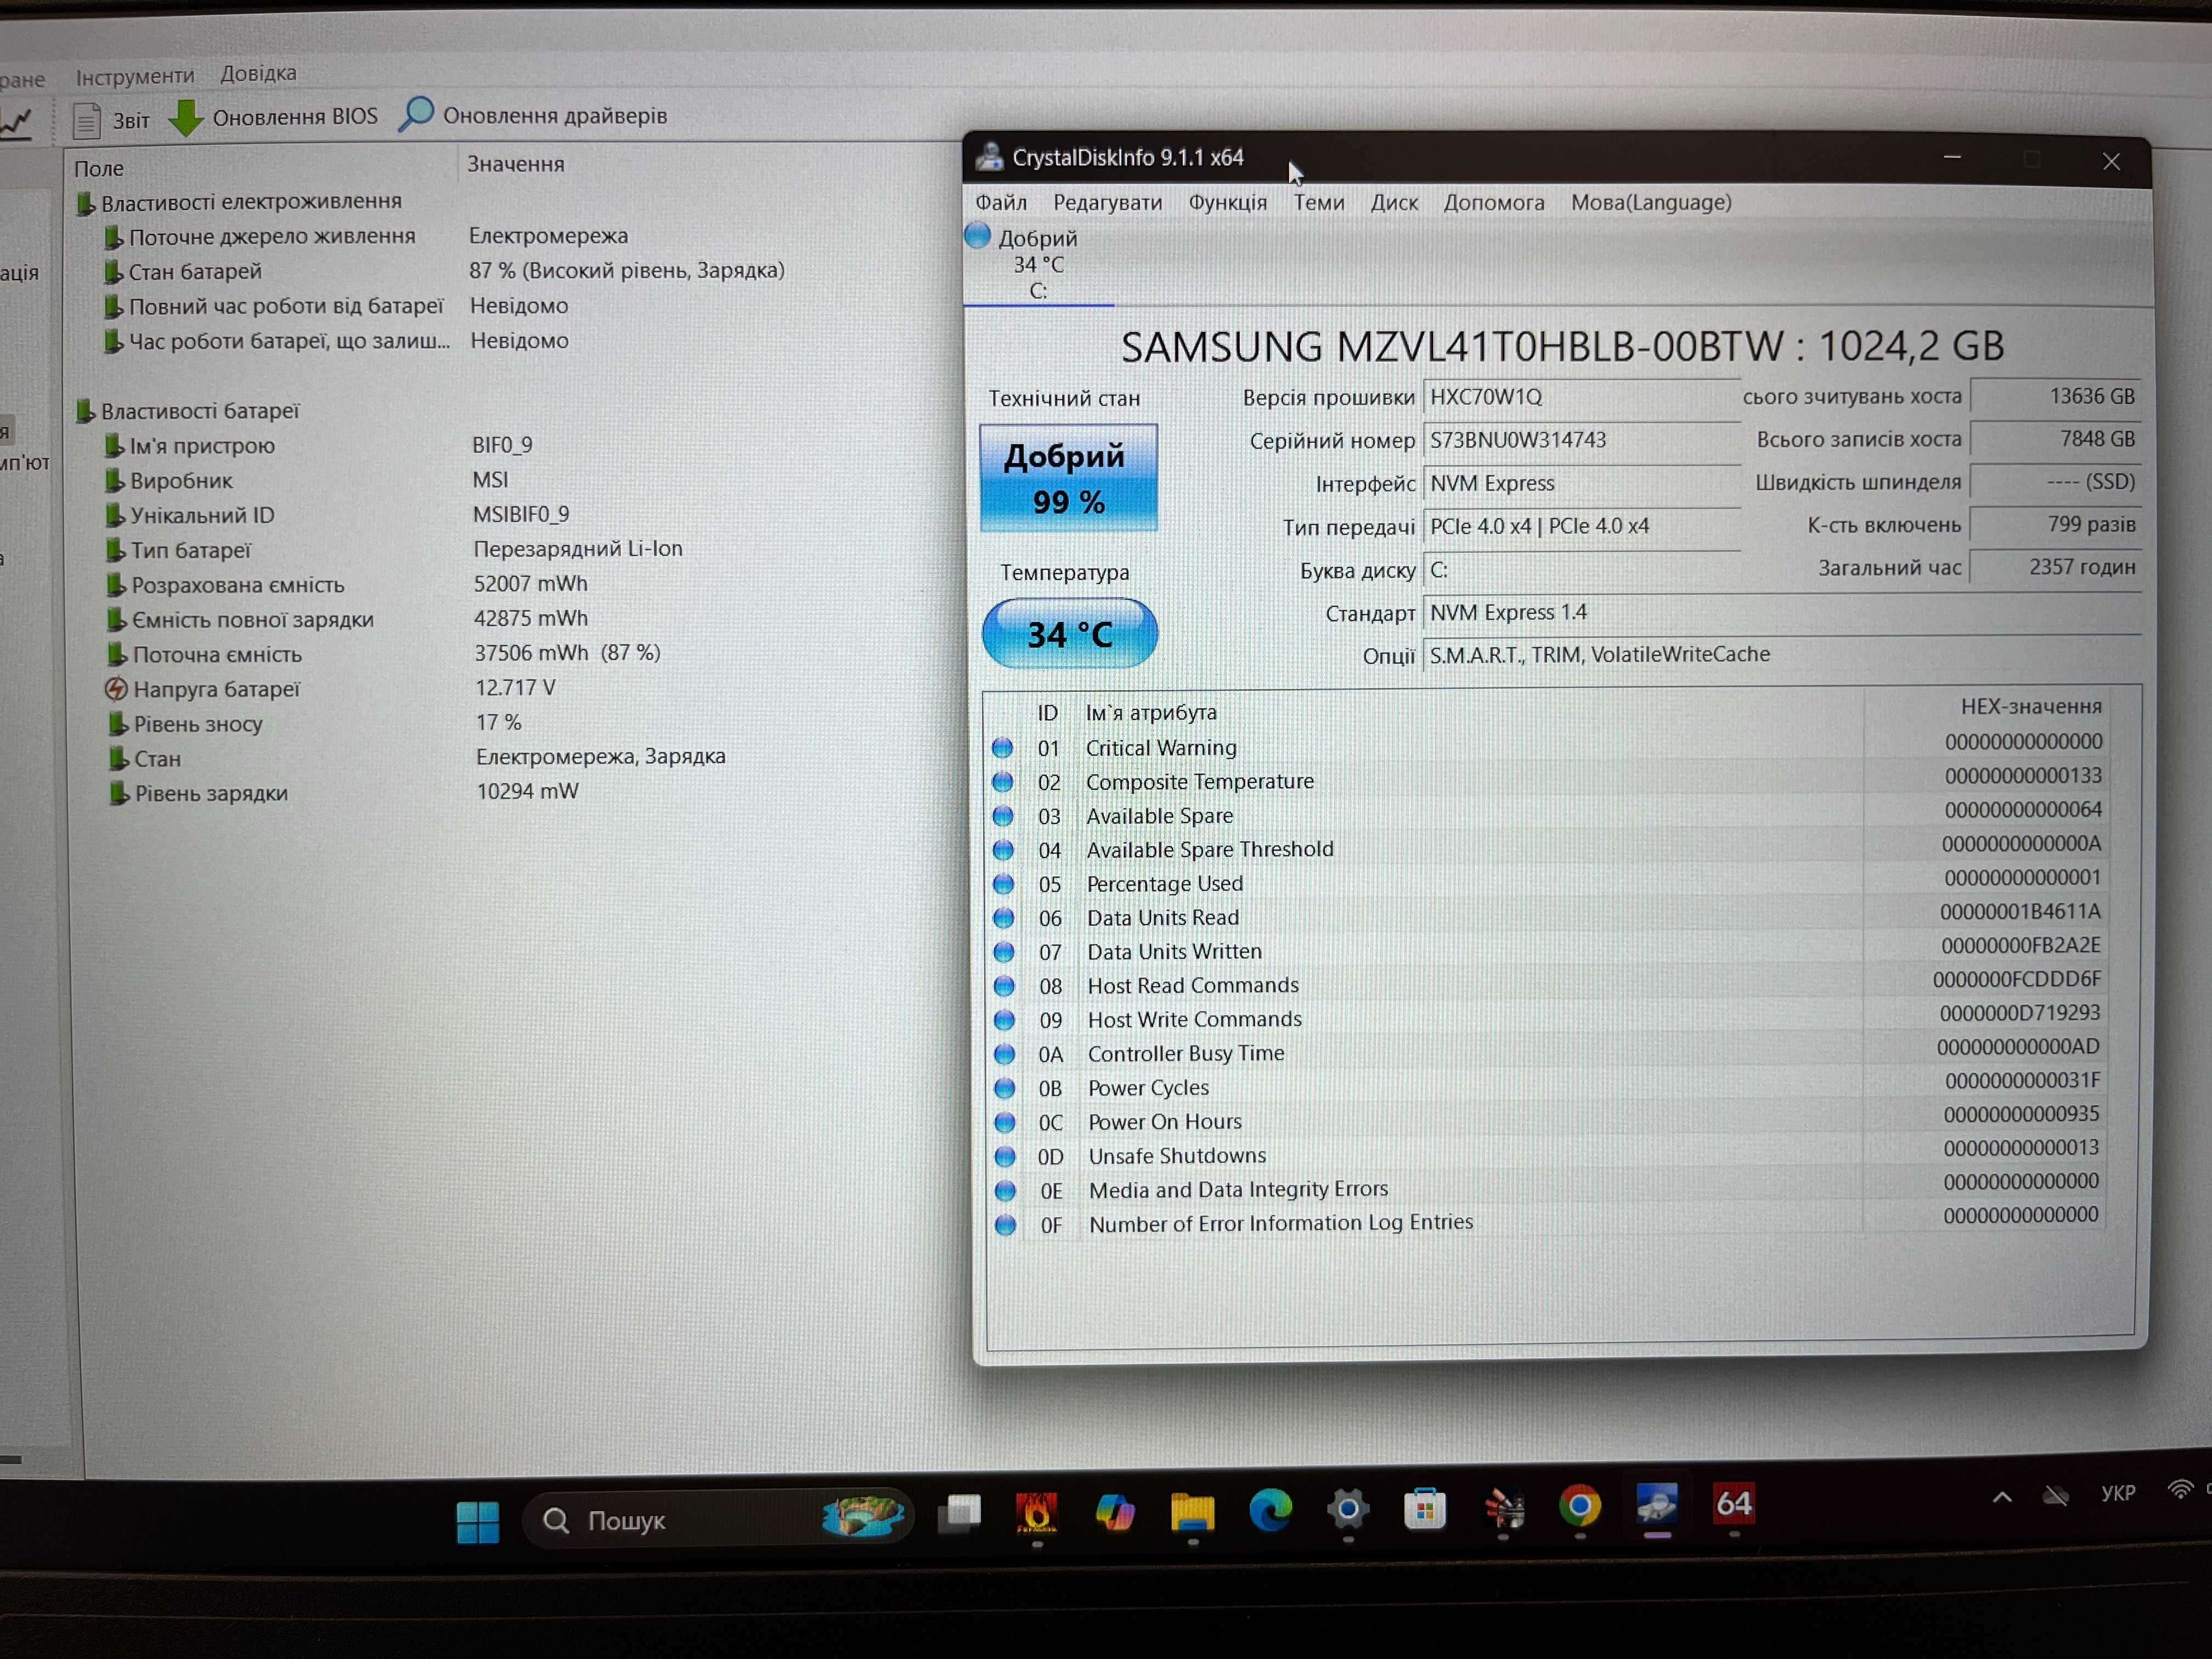Open Google Chrome from the taskbar
Viewport: 2212px width, 1659px height.
click(x=1580, y=1505)
